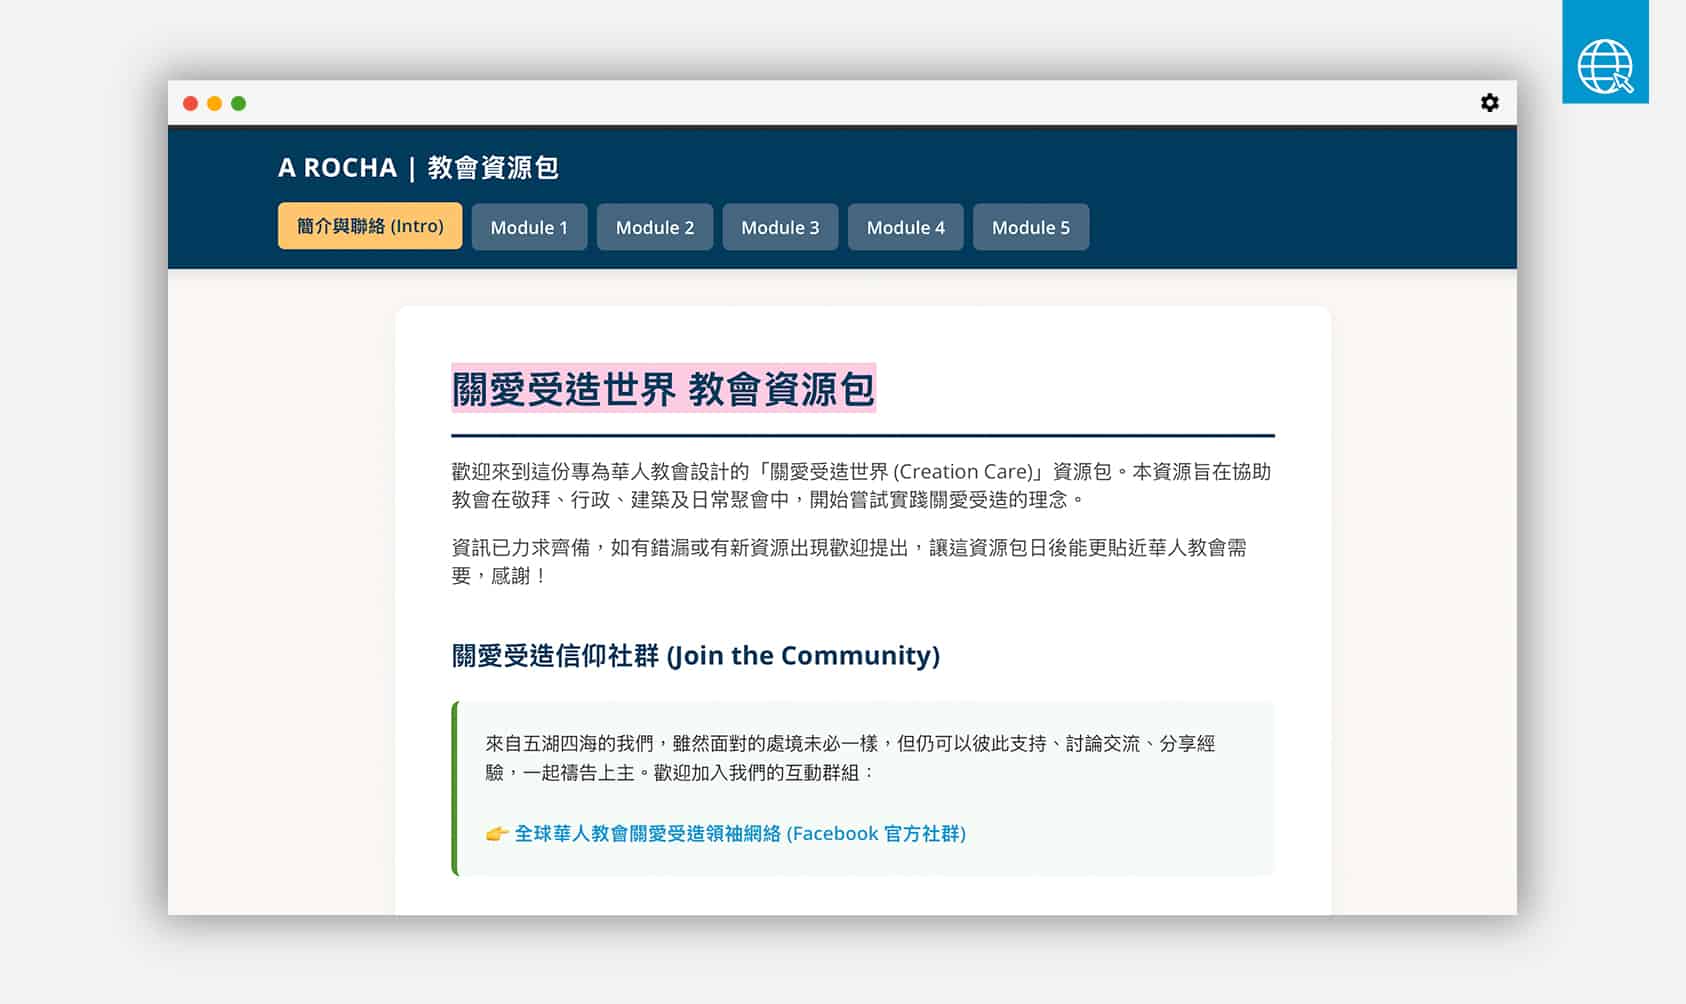The image size is (1686, 1004).
Task: Open the settings gear icon
Action: (1489, 103)
